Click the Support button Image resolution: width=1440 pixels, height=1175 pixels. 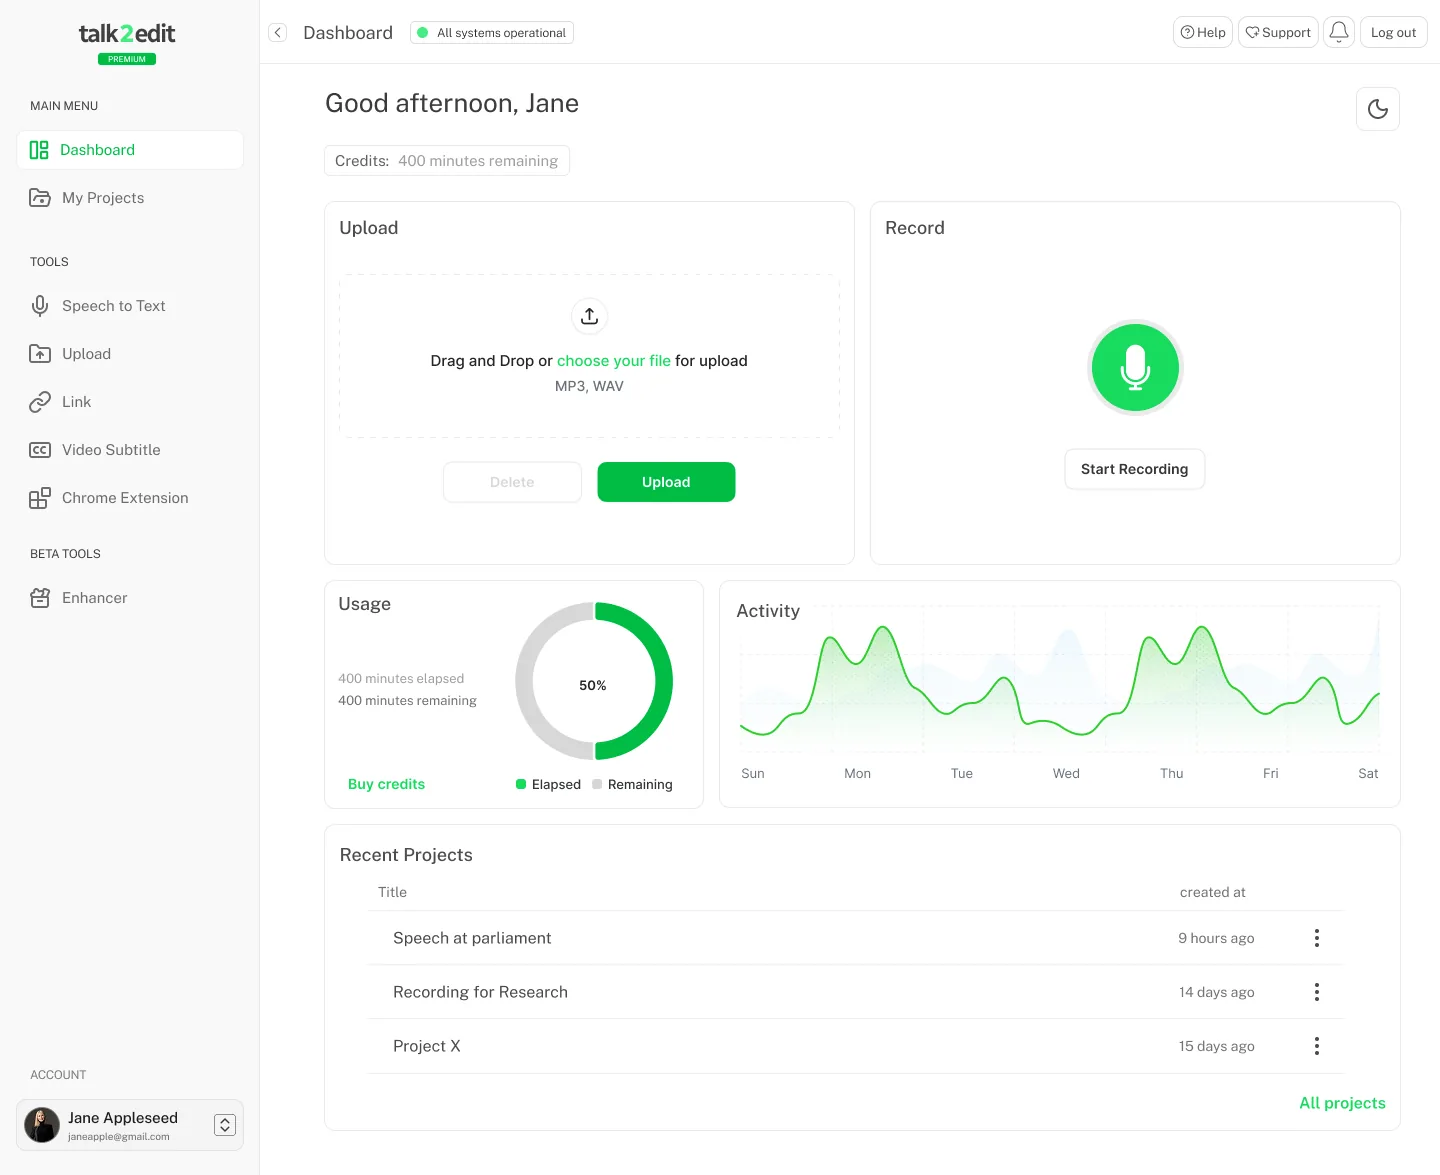[1278, 32]
